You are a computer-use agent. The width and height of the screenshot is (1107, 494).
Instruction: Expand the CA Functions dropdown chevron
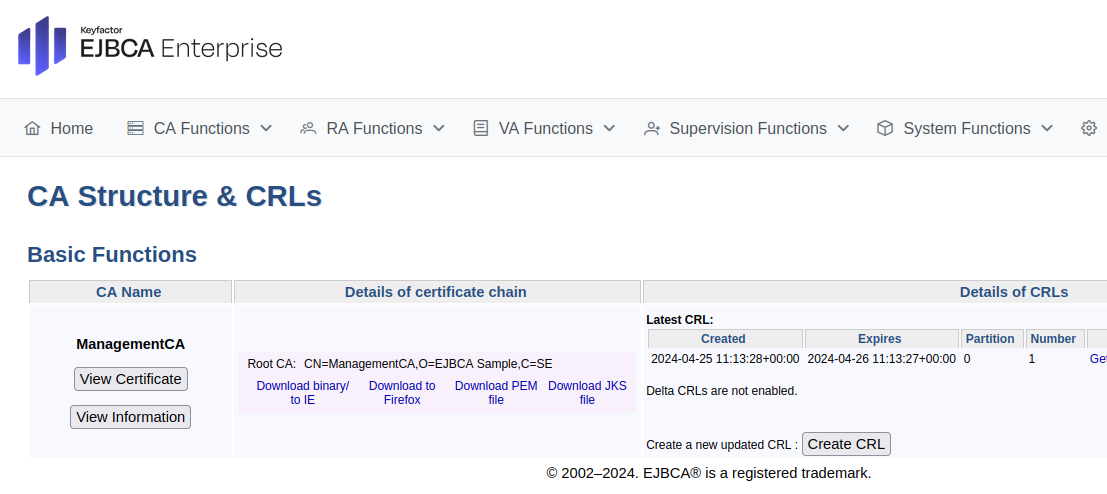[x=266, y=128]
